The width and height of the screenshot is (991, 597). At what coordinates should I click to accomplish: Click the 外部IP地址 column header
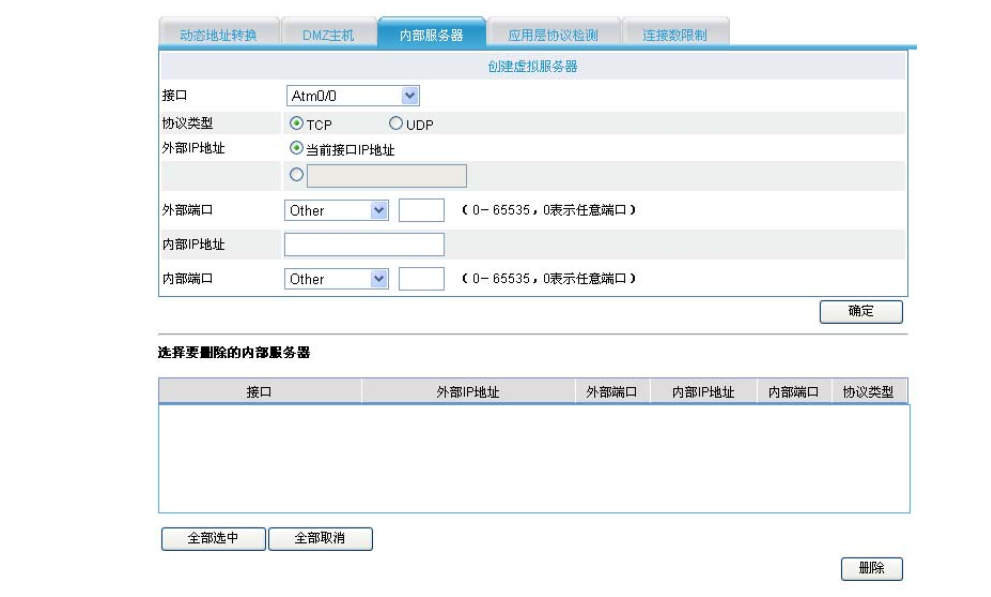tap(468, 392)
